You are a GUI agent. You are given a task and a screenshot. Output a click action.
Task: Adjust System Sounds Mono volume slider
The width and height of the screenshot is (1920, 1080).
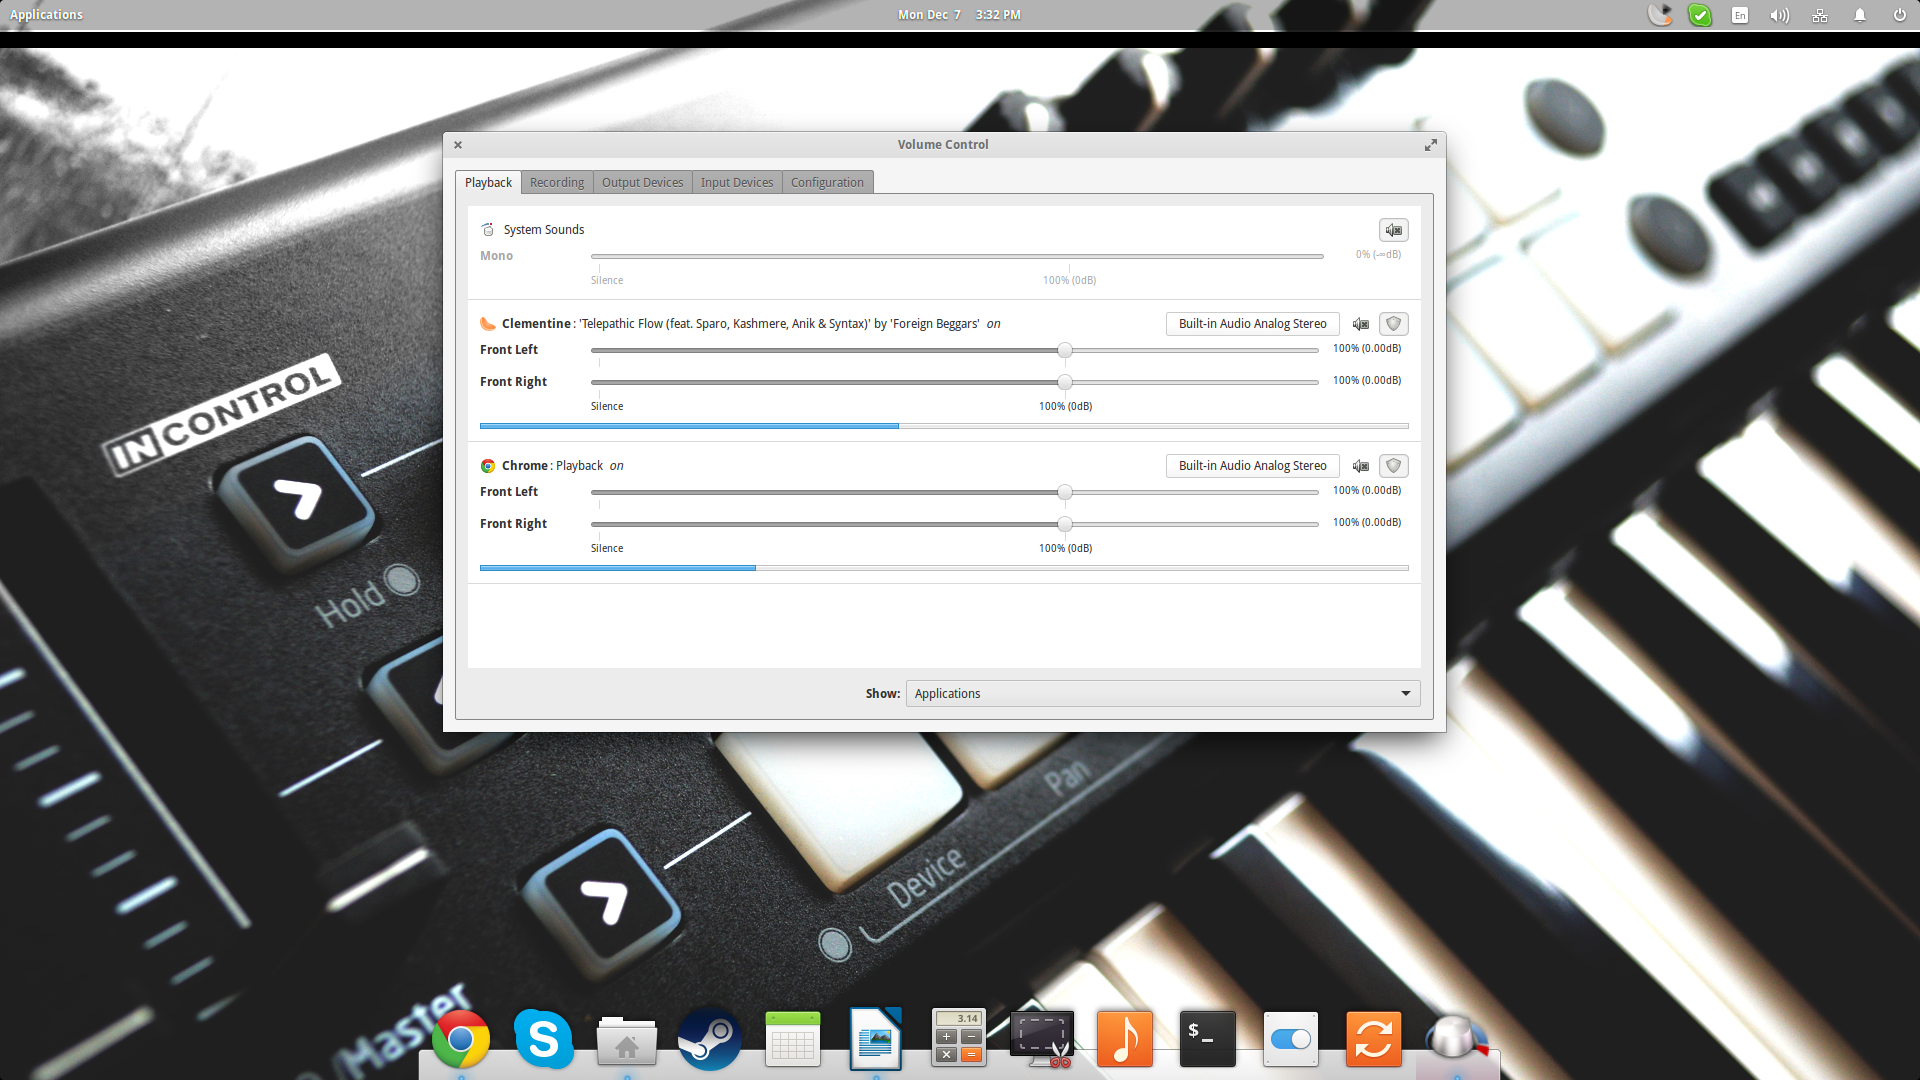click(957, 256)
